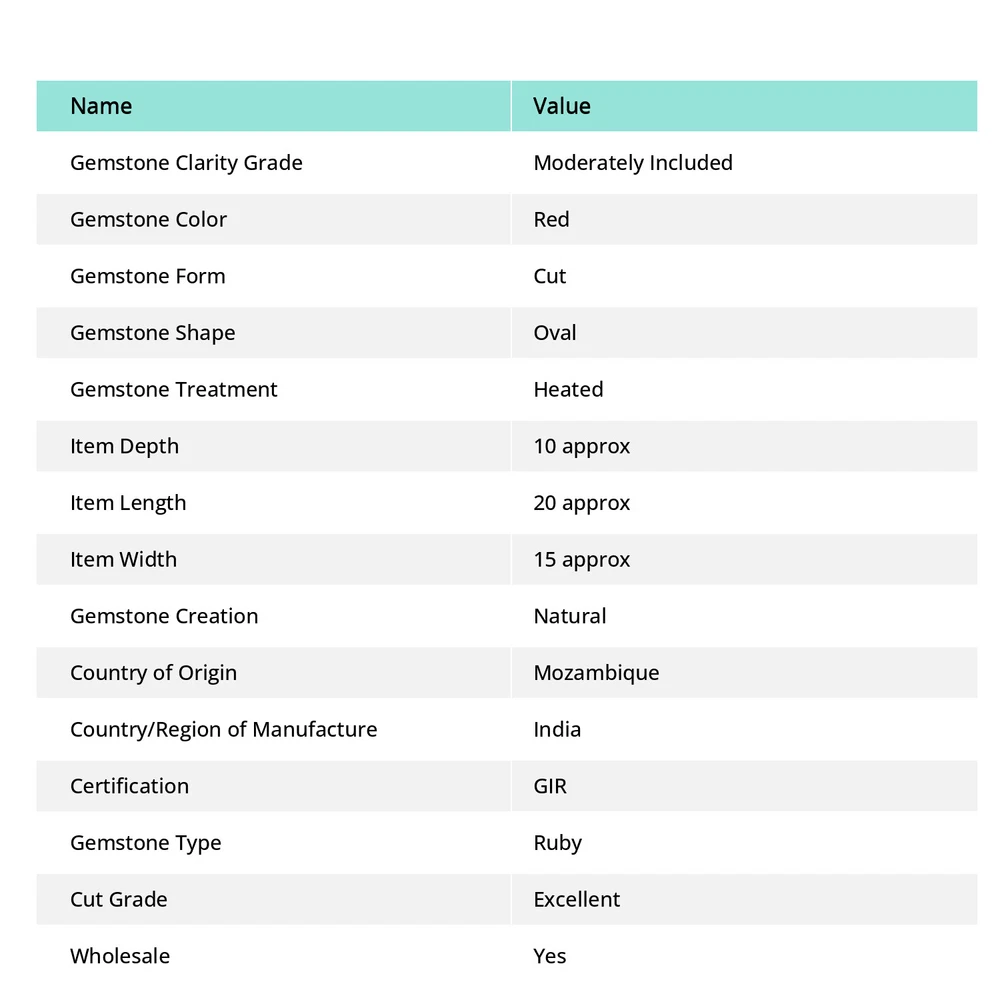Click the Cut value for Gemstone Form
Screen dimensions: 1000x1000
pos(550,276)
